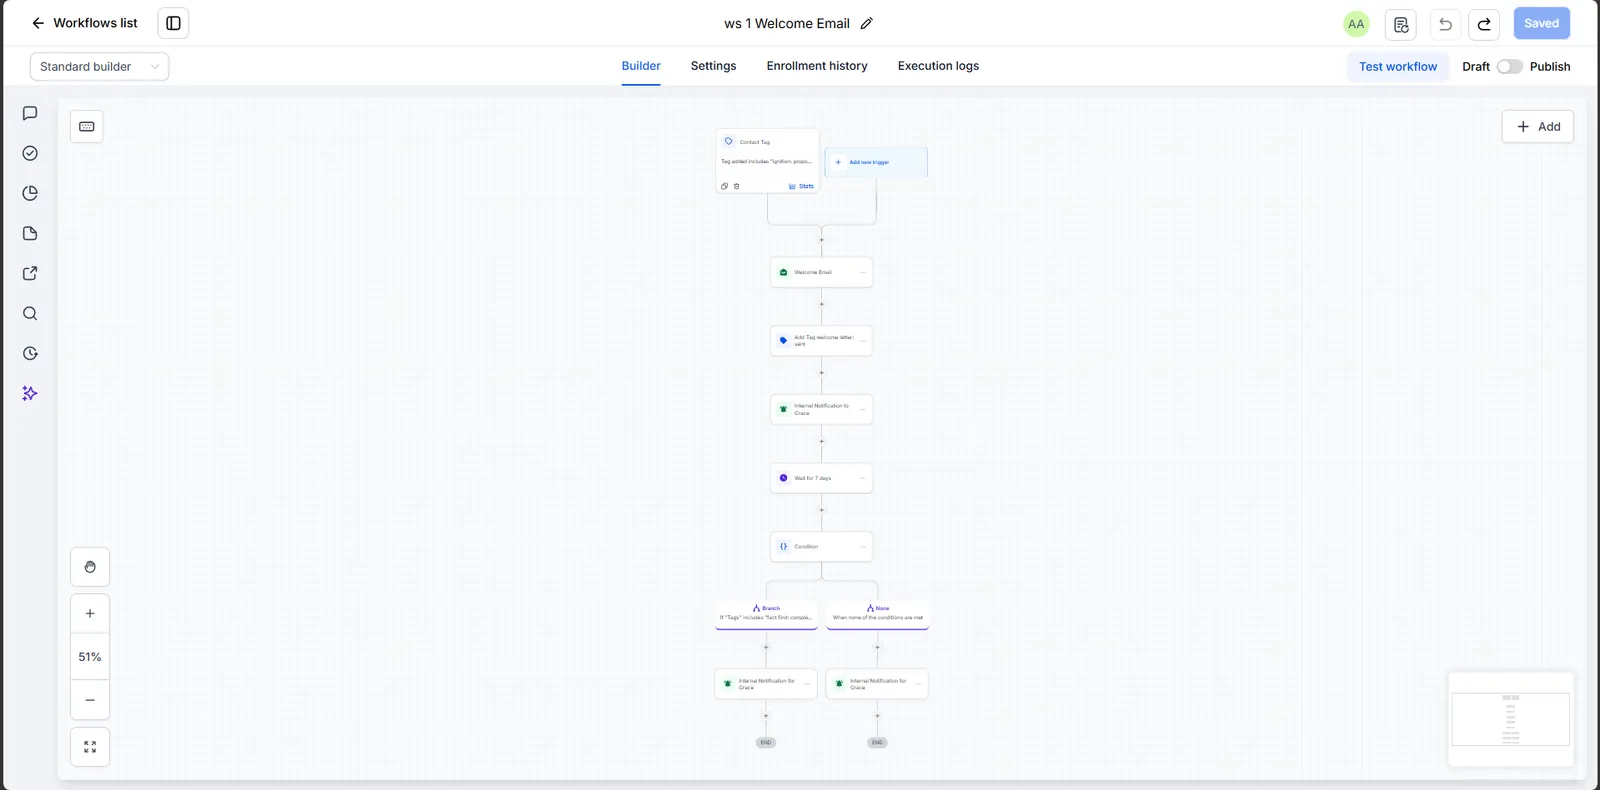1600x790 pixels.
Task: Redo the last change
Action: click(x=1484, y=24)
